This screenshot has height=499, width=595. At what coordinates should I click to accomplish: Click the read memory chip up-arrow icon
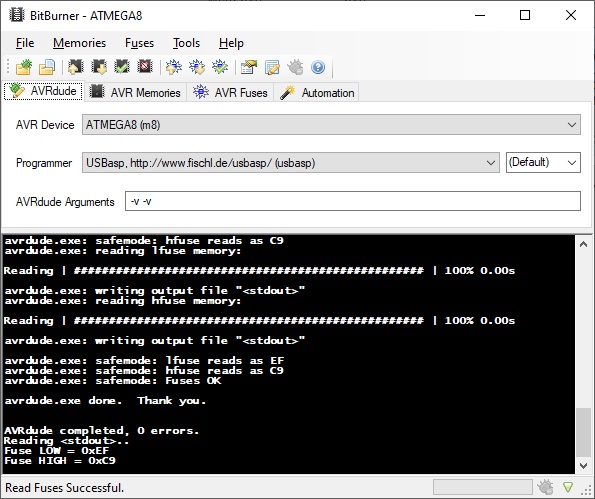(76, 67)
